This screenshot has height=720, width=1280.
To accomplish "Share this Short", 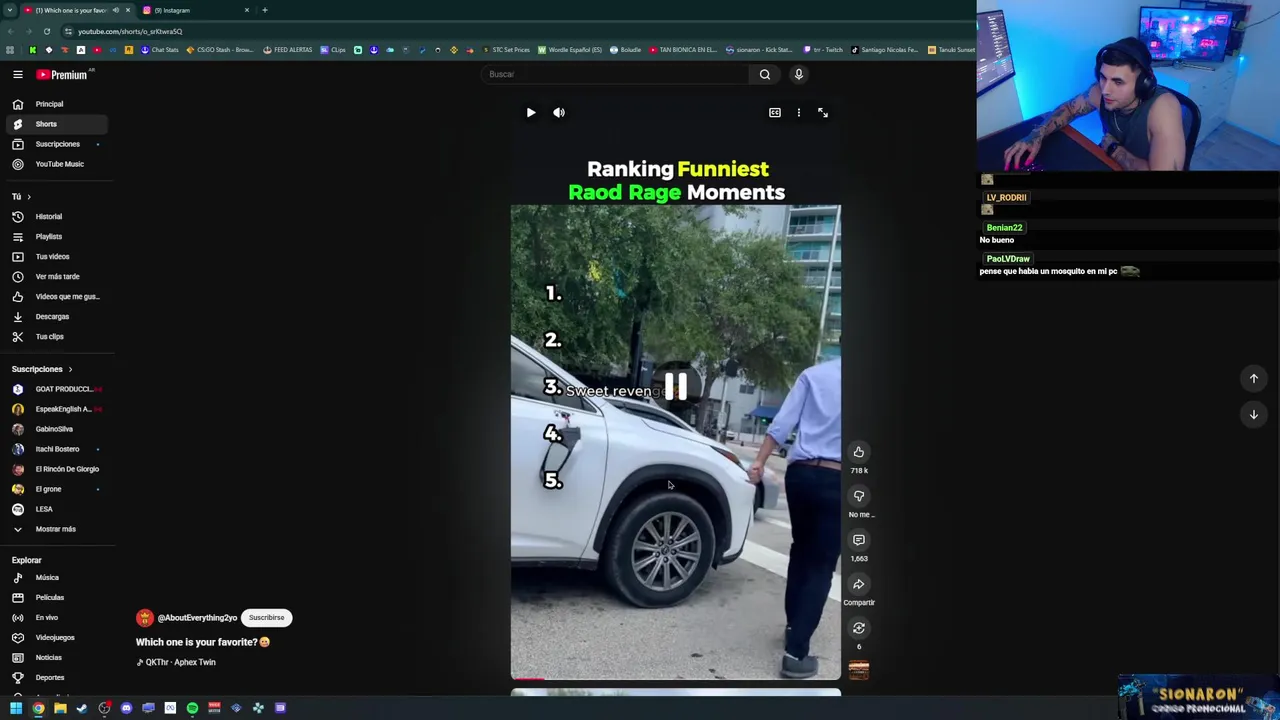I will point(858,584).
